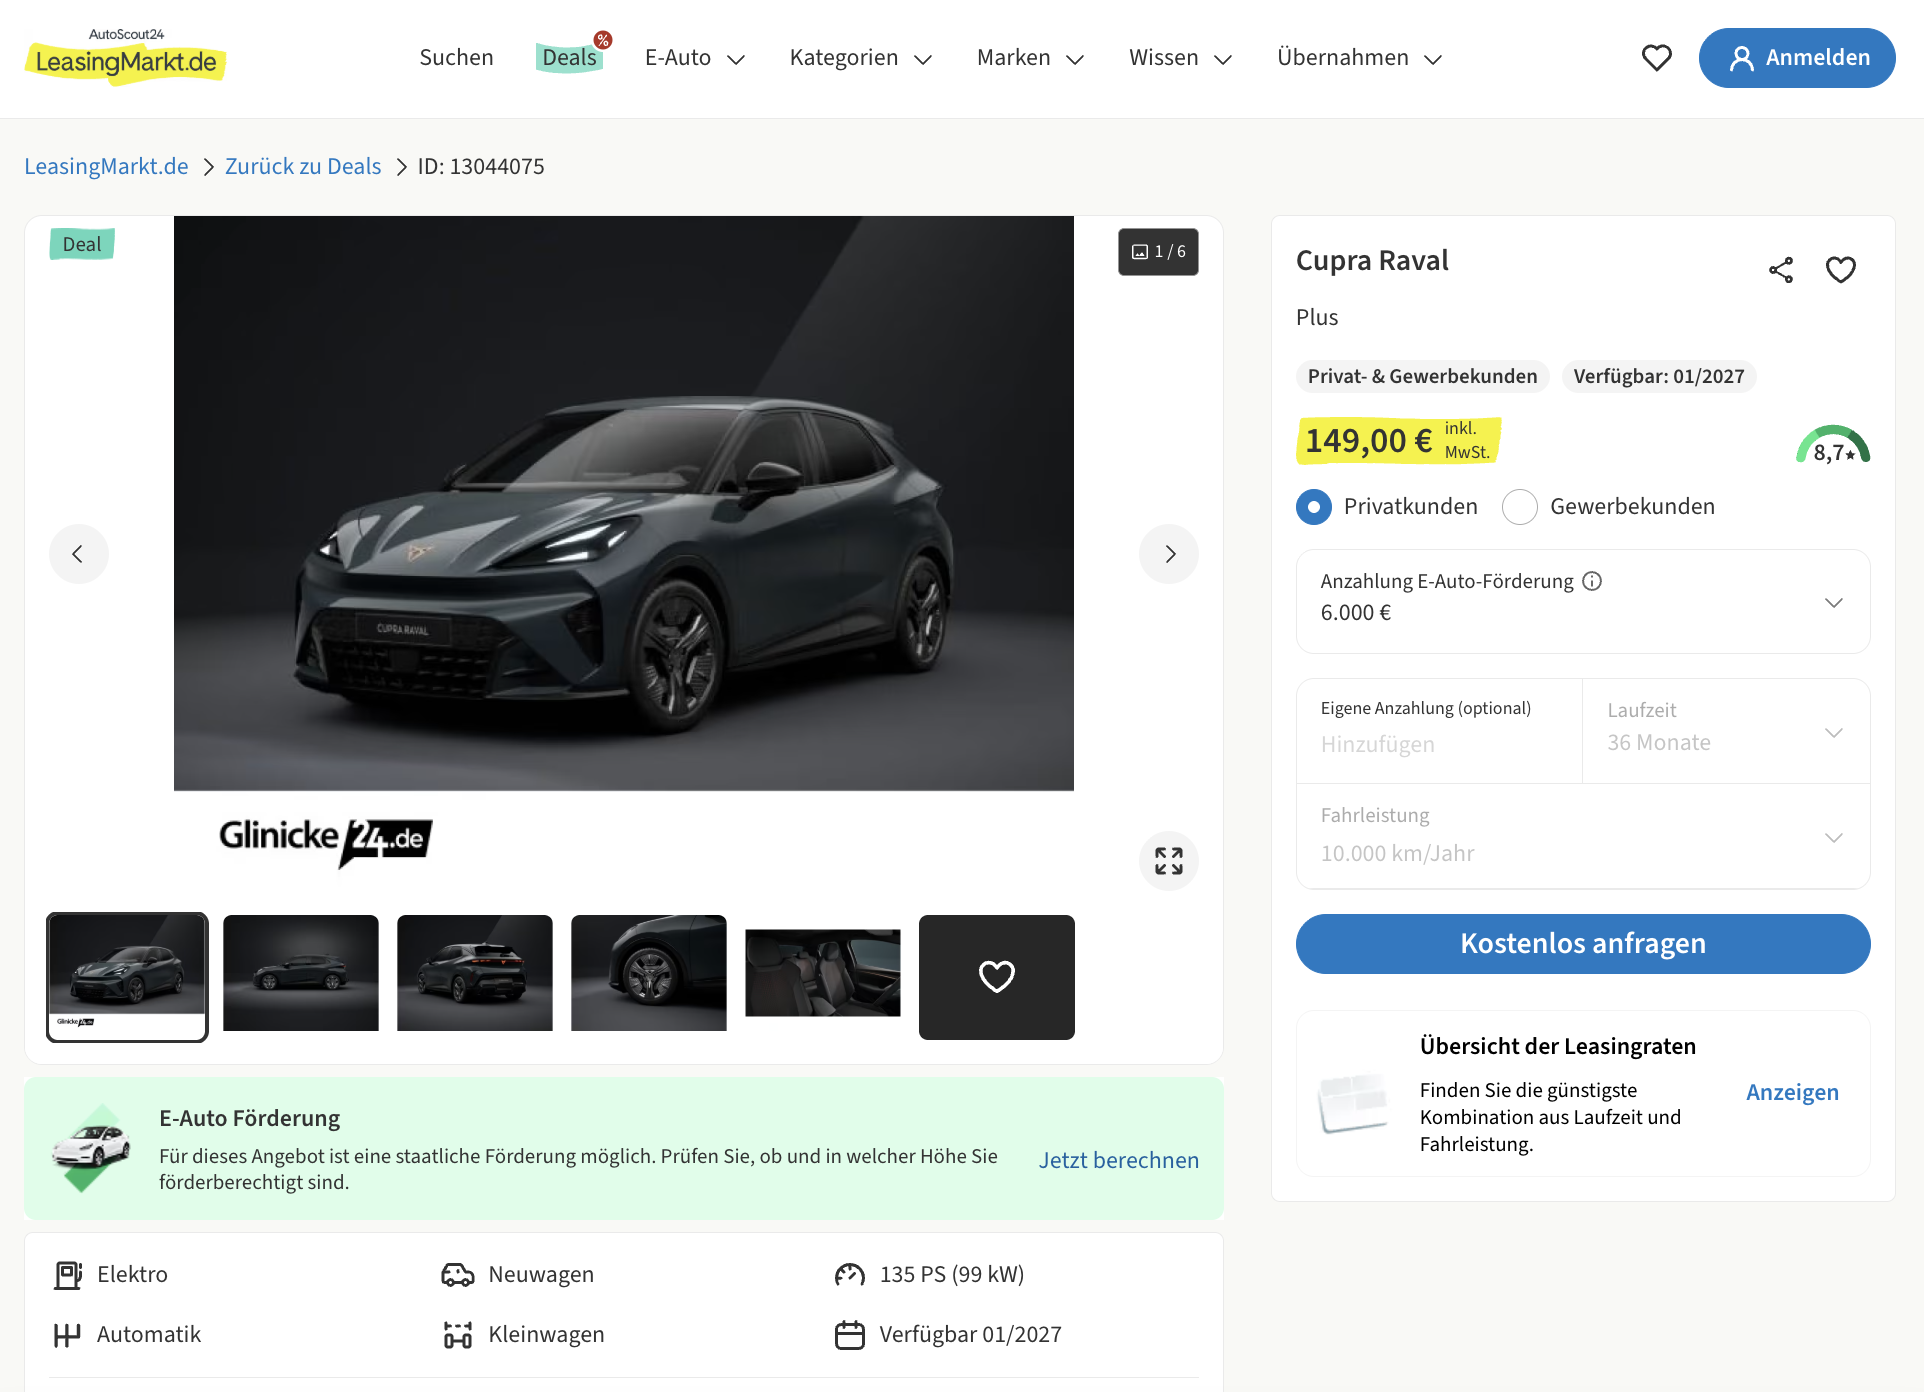Expand the Wissen navigation menu
This screenshot has width=1924, height=1392.
pos(1181,58)
